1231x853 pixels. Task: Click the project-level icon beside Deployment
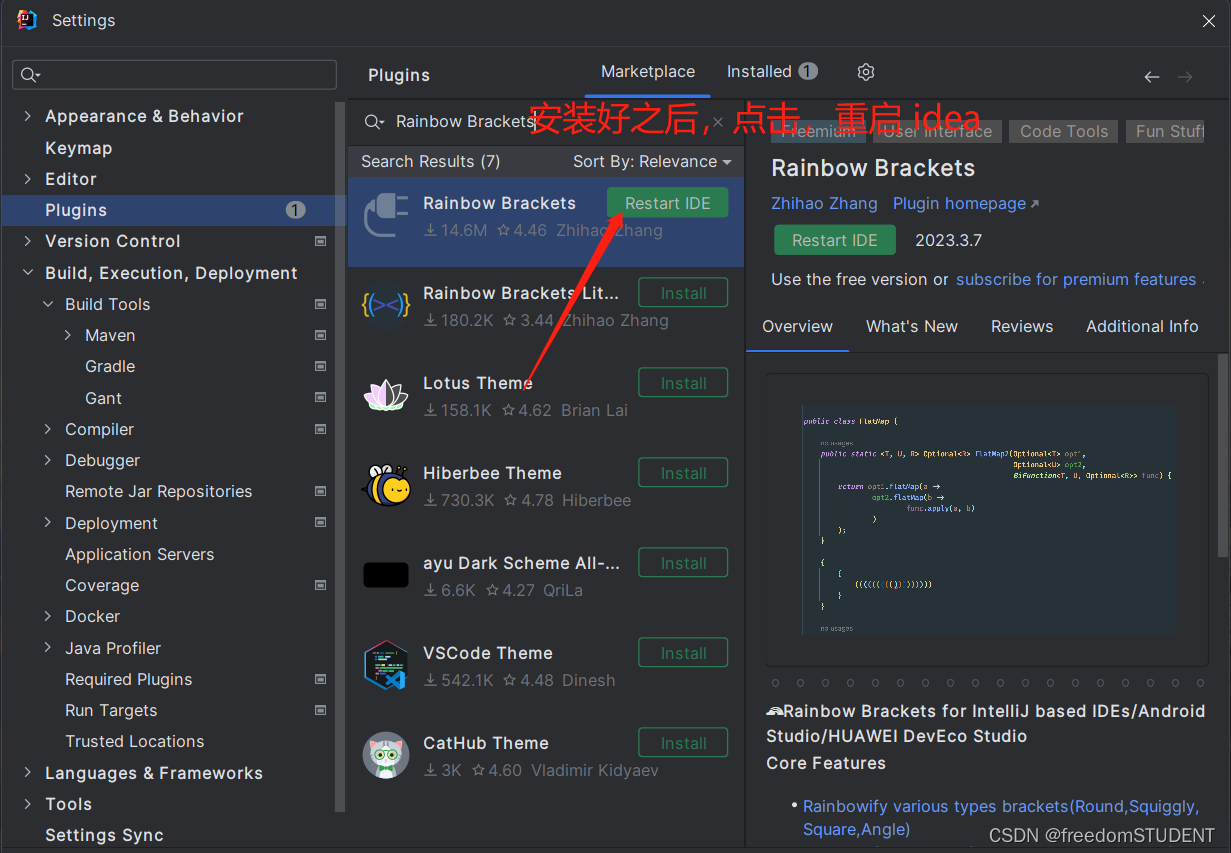[x=320, y=522]
